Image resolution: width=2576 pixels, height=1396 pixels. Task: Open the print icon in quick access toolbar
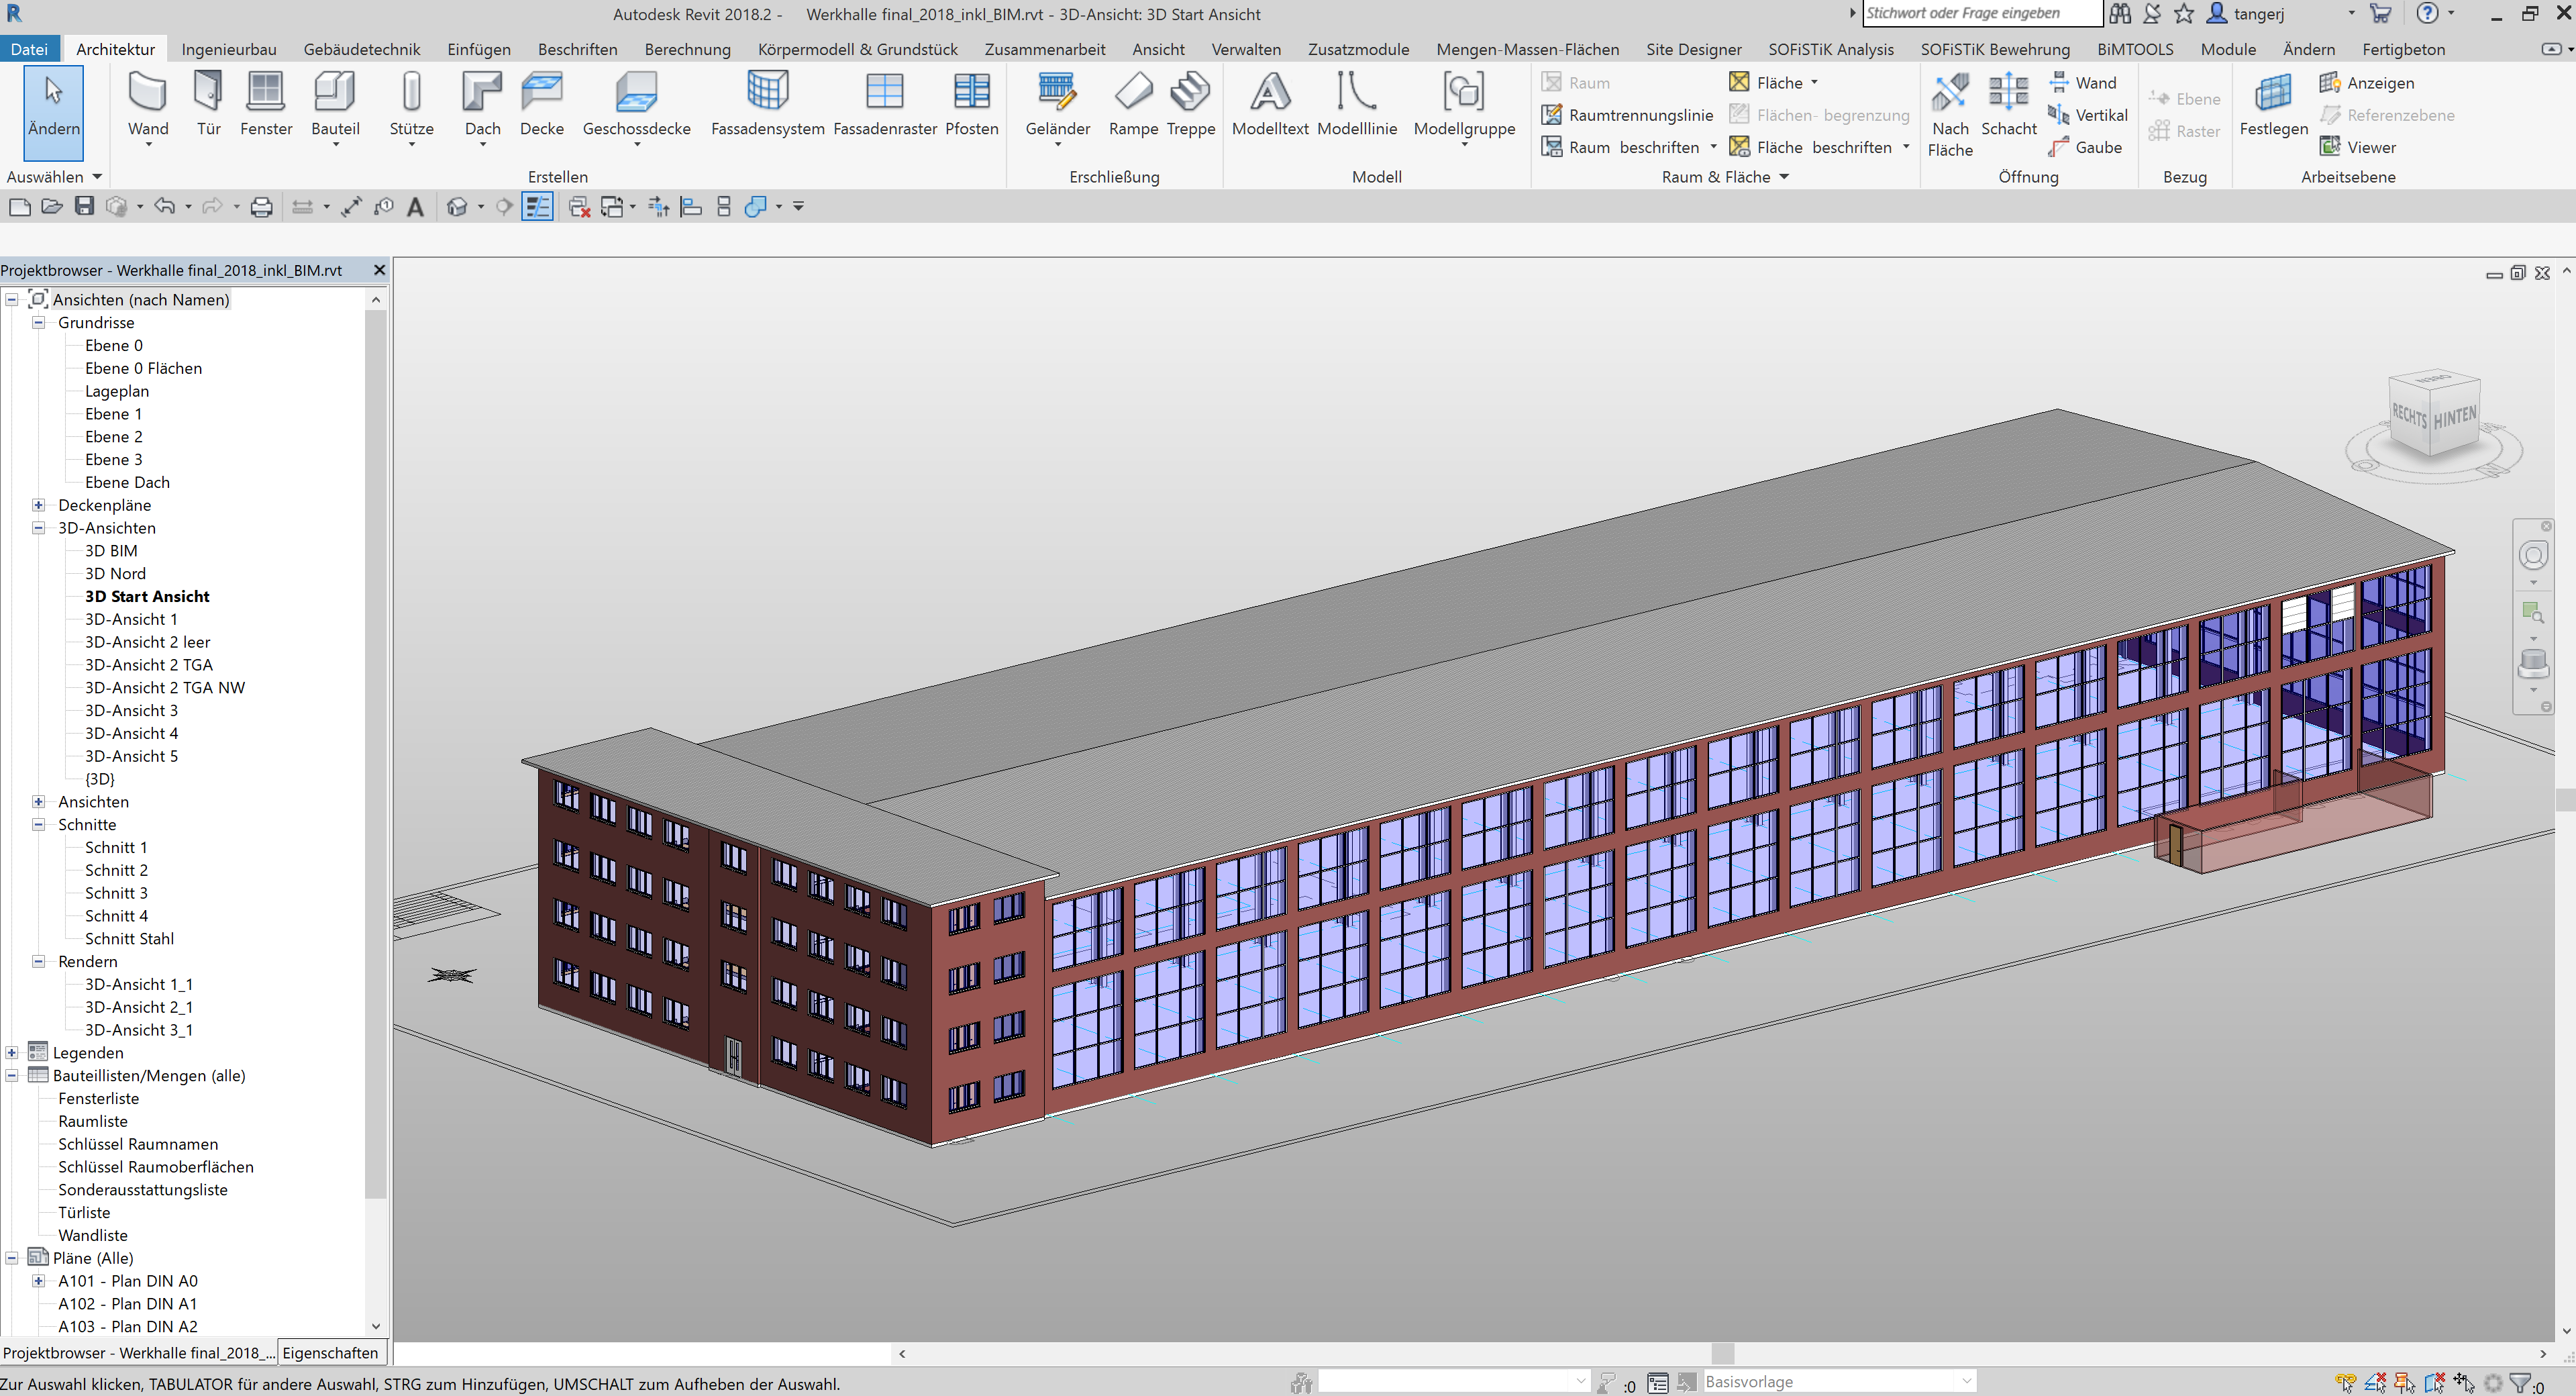pyautogui.click(x=260, y=206)
